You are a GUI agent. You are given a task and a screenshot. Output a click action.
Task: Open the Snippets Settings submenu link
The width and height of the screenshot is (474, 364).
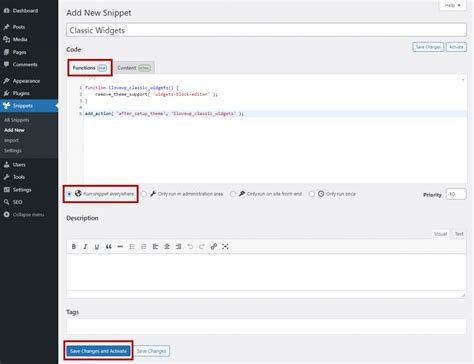click(x=13, y=151)
